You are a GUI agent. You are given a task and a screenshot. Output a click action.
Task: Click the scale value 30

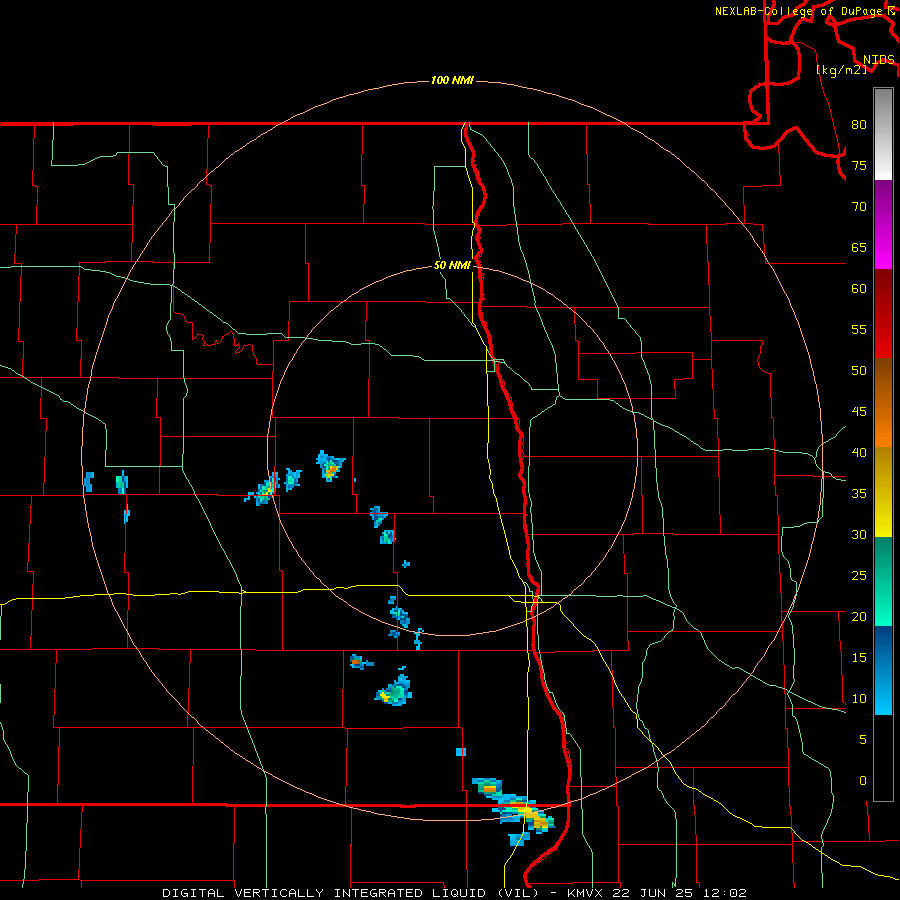pyautogui.click(x=859, y=534)
